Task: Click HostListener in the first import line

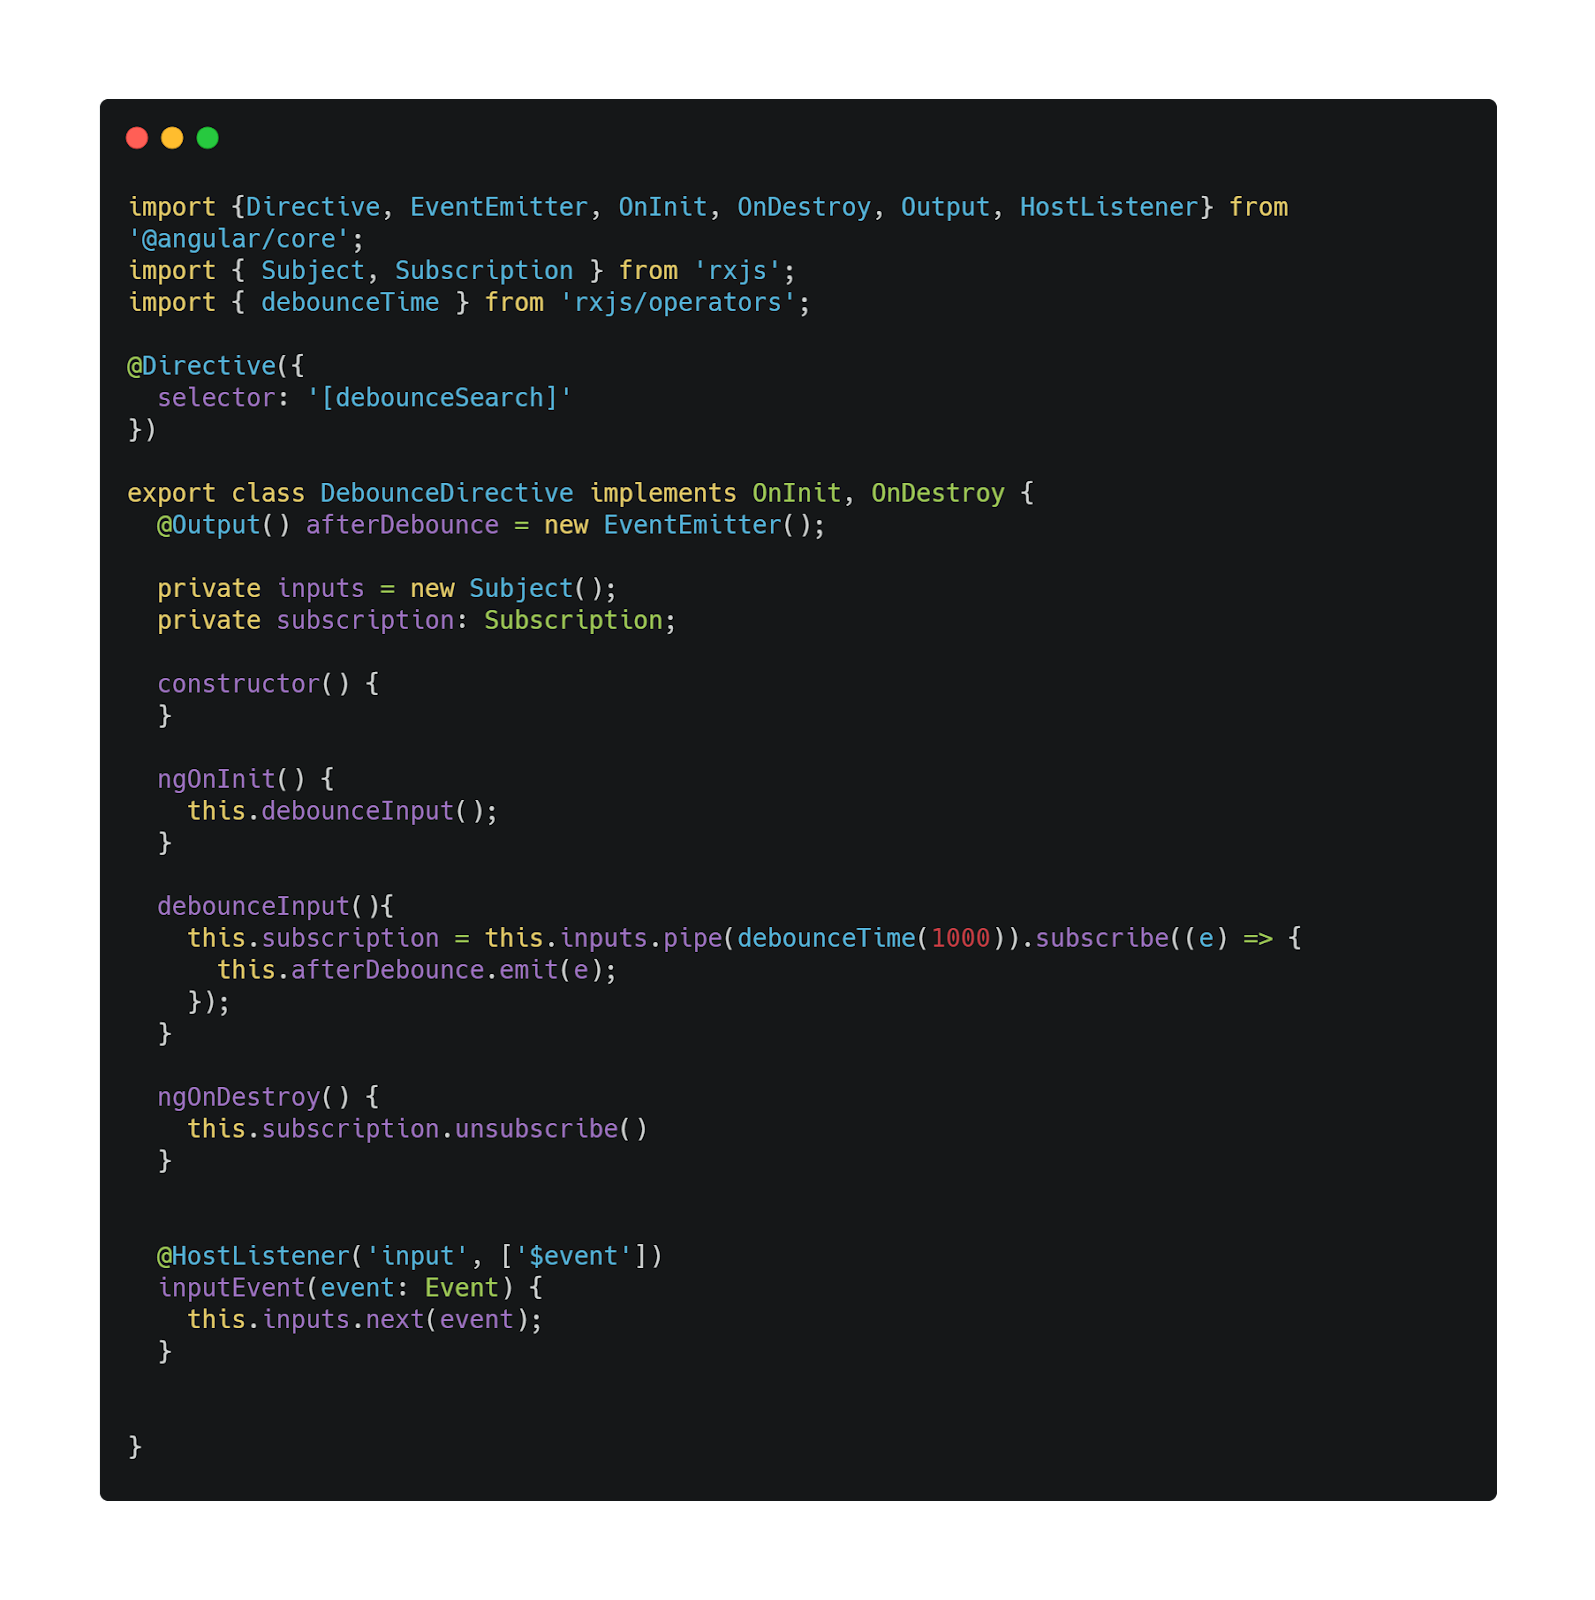Action: pyautogui.click(x=1109, y=207)
